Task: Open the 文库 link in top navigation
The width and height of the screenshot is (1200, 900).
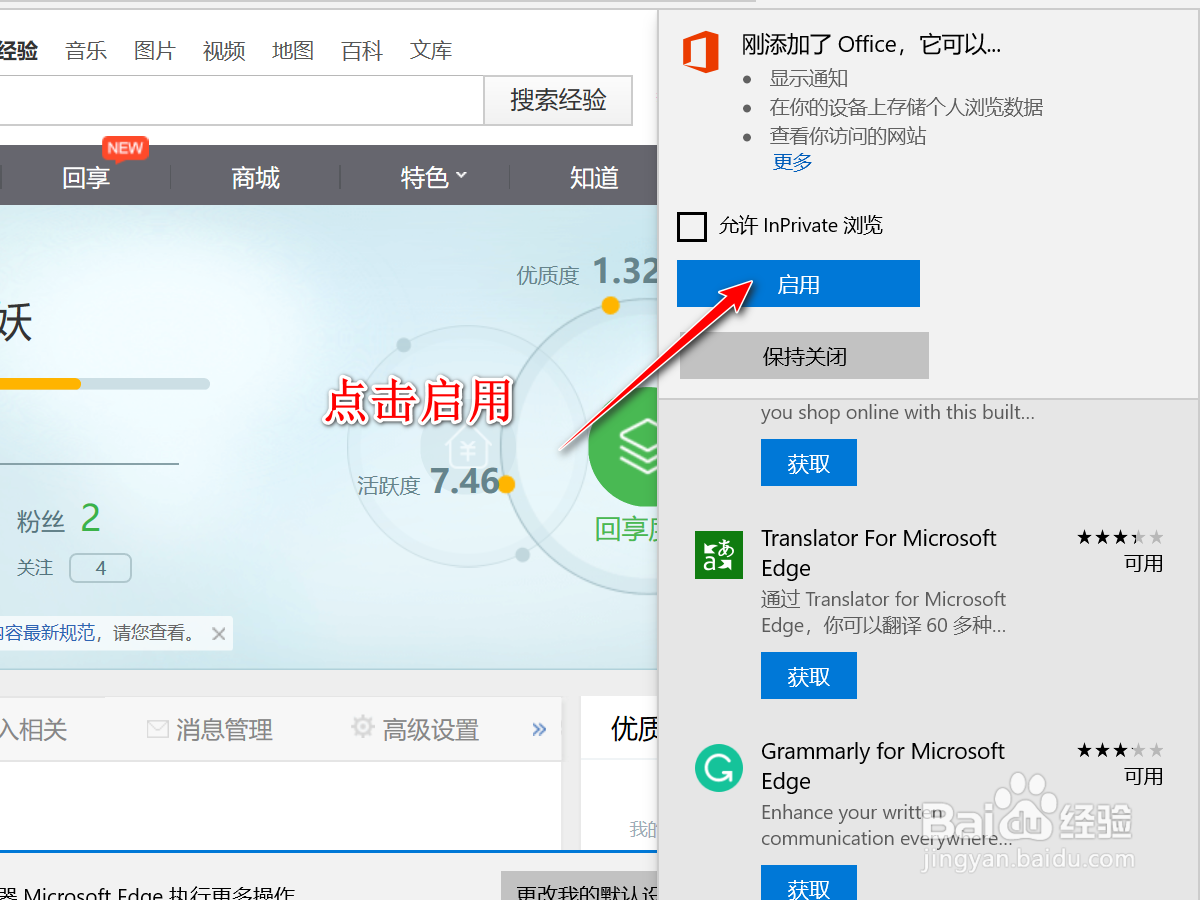Action: tap(431, 50)
